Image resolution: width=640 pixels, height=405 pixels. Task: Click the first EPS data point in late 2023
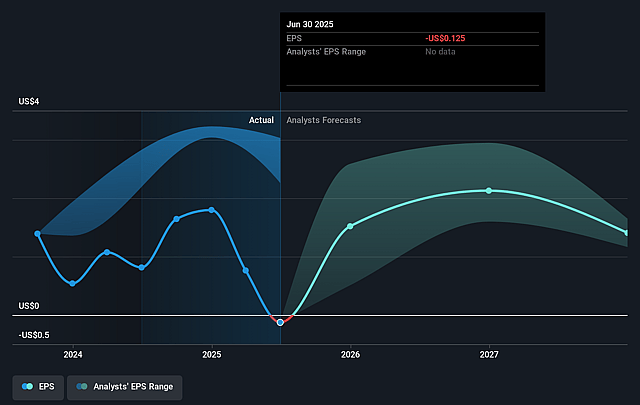[38, 234]
